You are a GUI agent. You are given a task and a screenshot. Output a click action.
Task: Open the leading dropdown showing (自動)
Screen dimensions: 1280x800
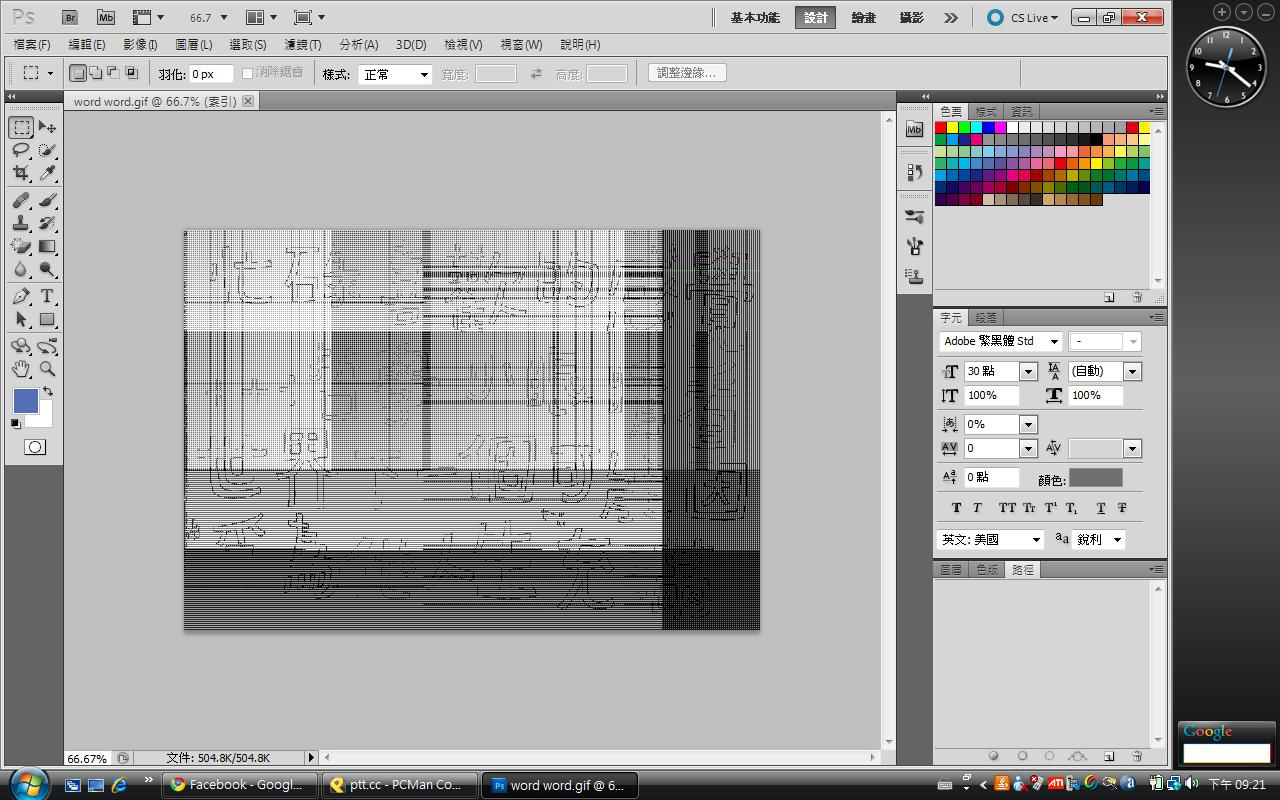(x=1132, y=371)
